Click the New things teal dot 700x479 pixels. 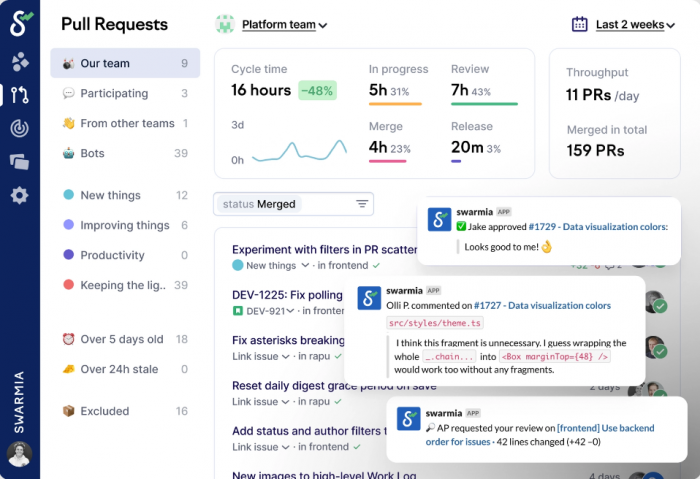point(68,195)
